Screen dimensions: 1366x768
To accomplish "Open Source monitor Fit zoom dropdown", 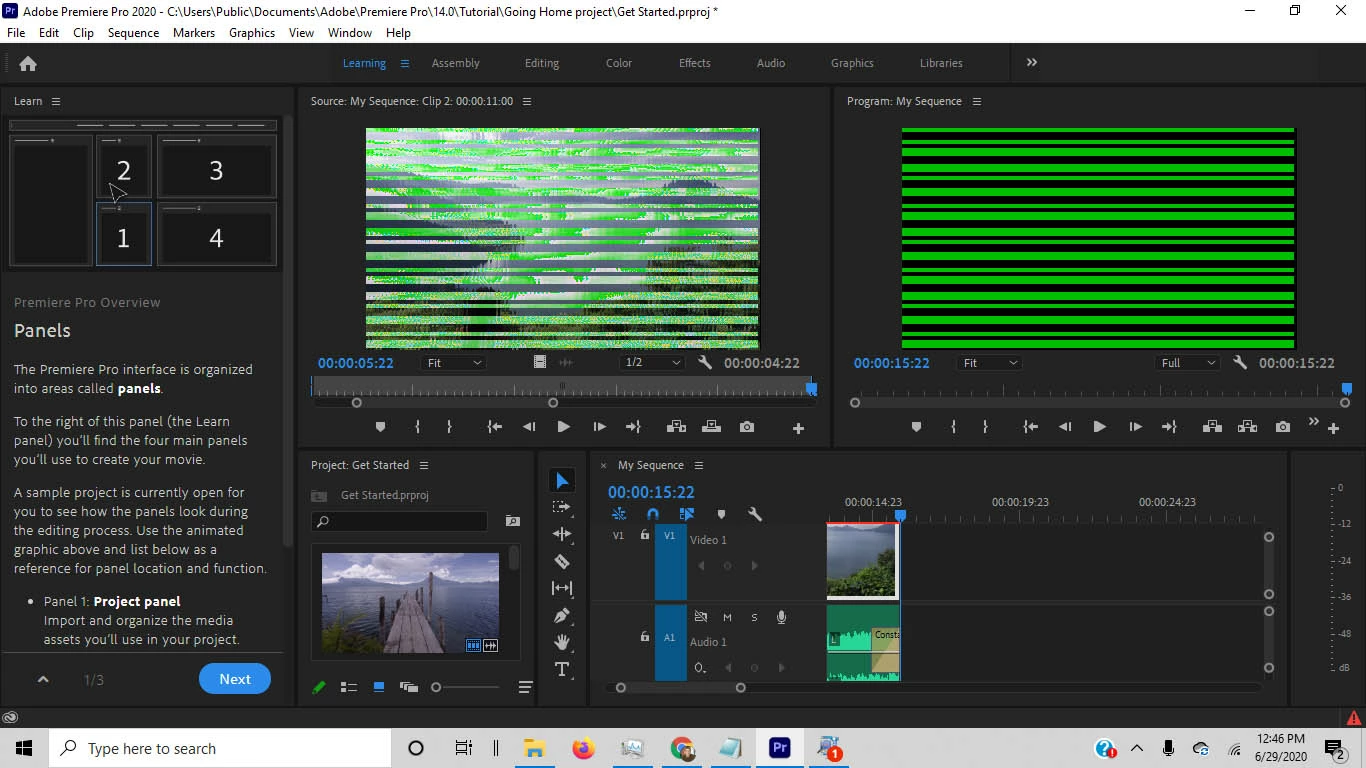I will click(453, 363).
